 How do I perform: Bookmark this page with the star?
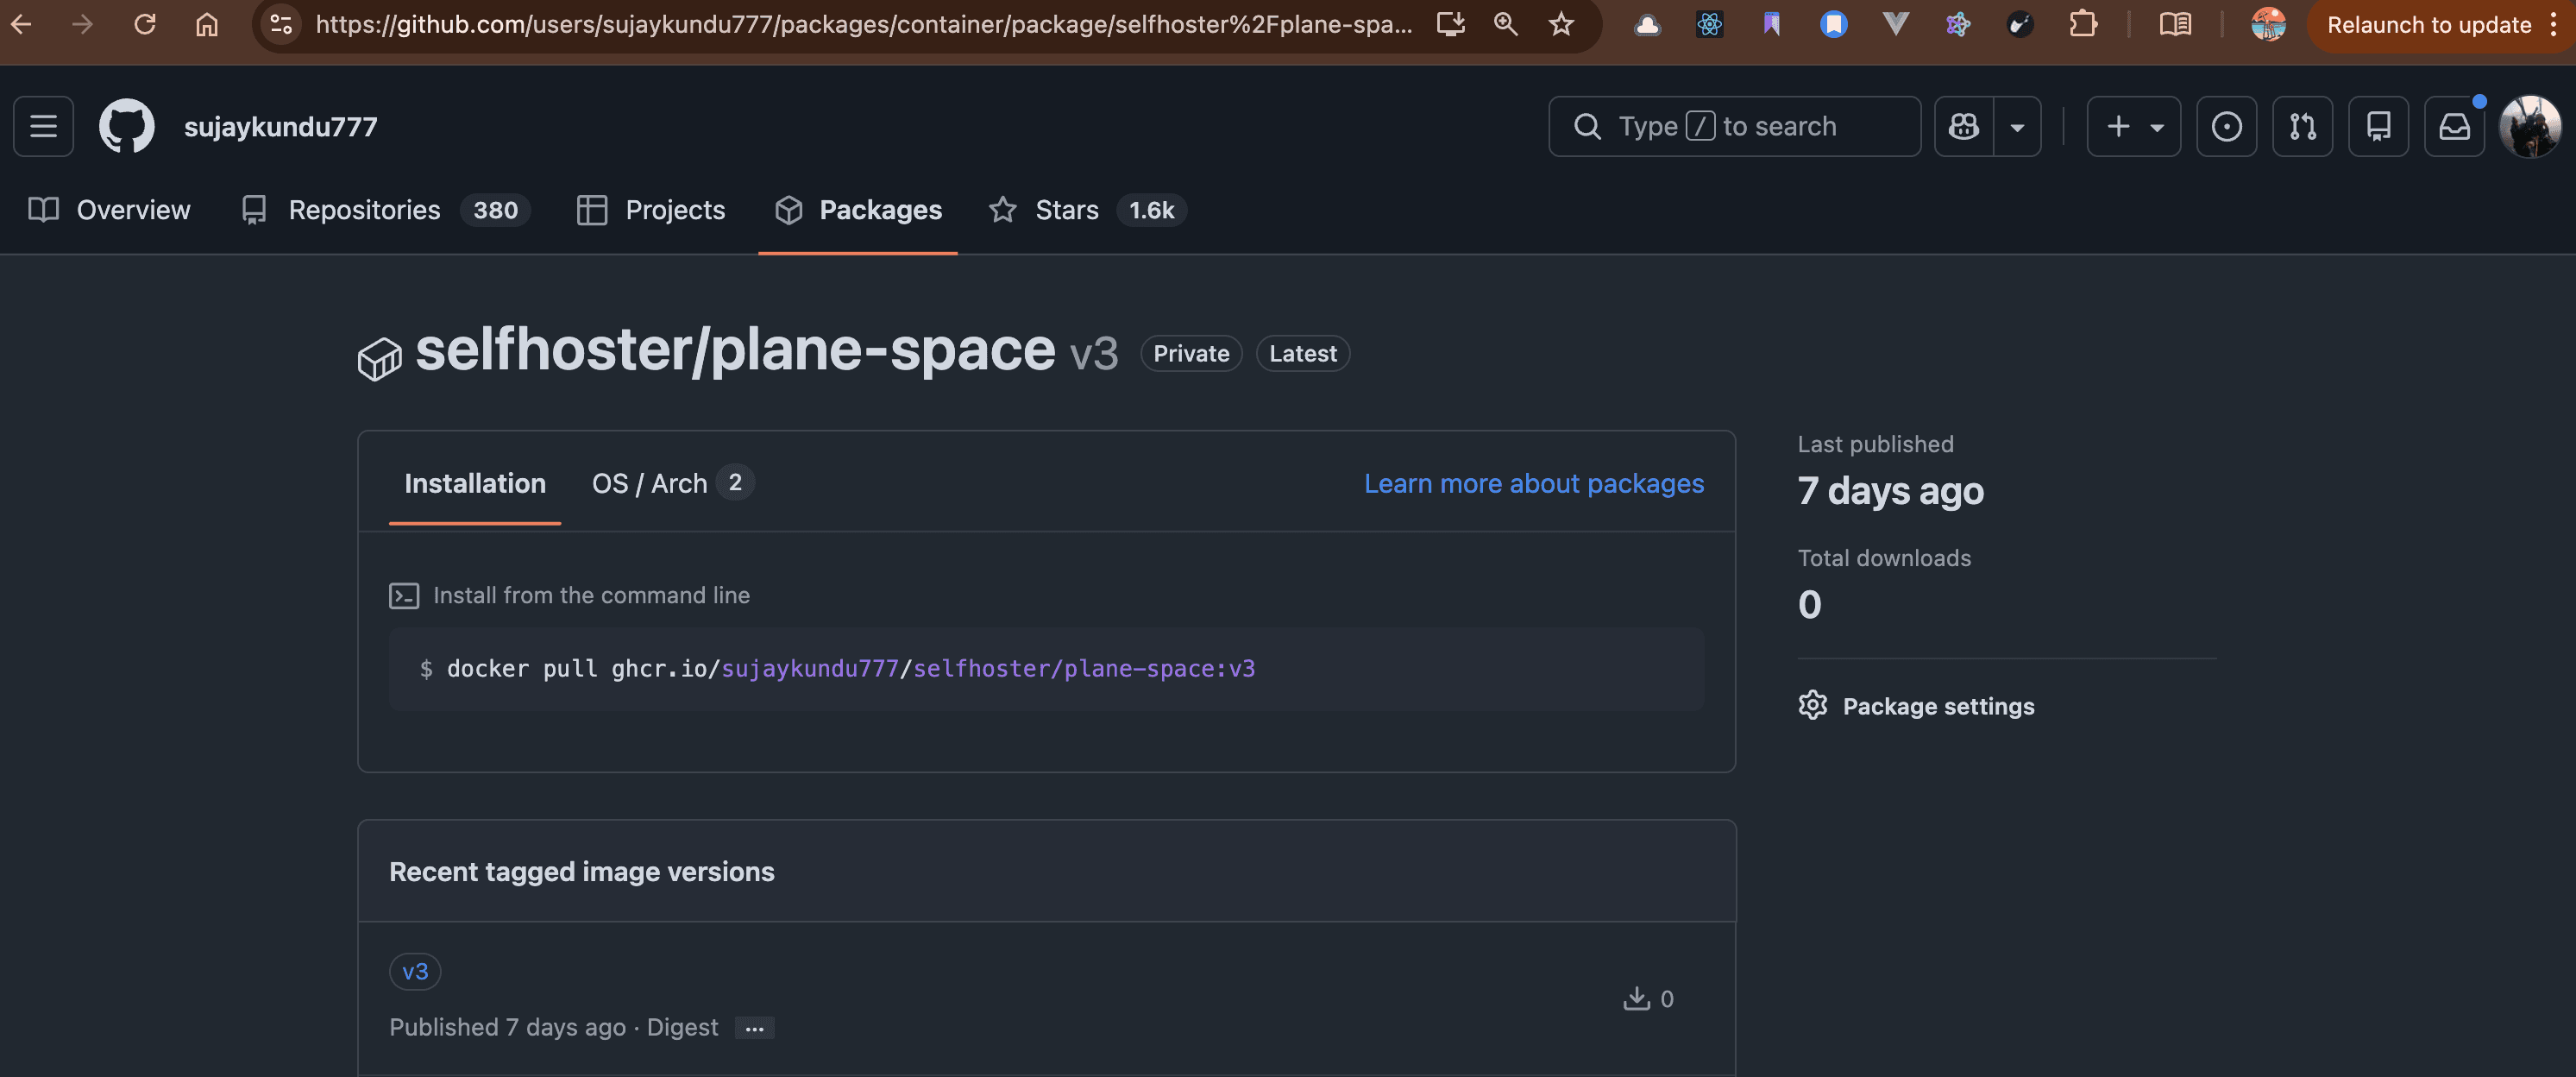[x=1561, y=24]
